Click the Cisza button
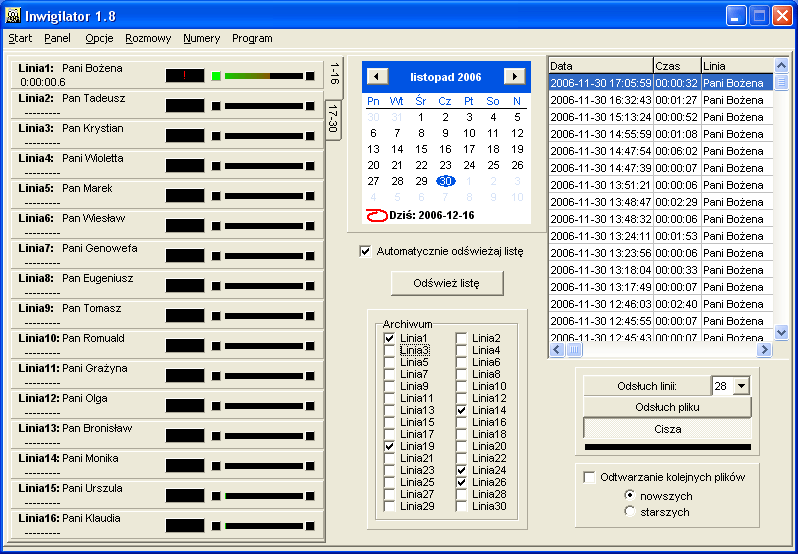798x554 pixels. point(667,429)
